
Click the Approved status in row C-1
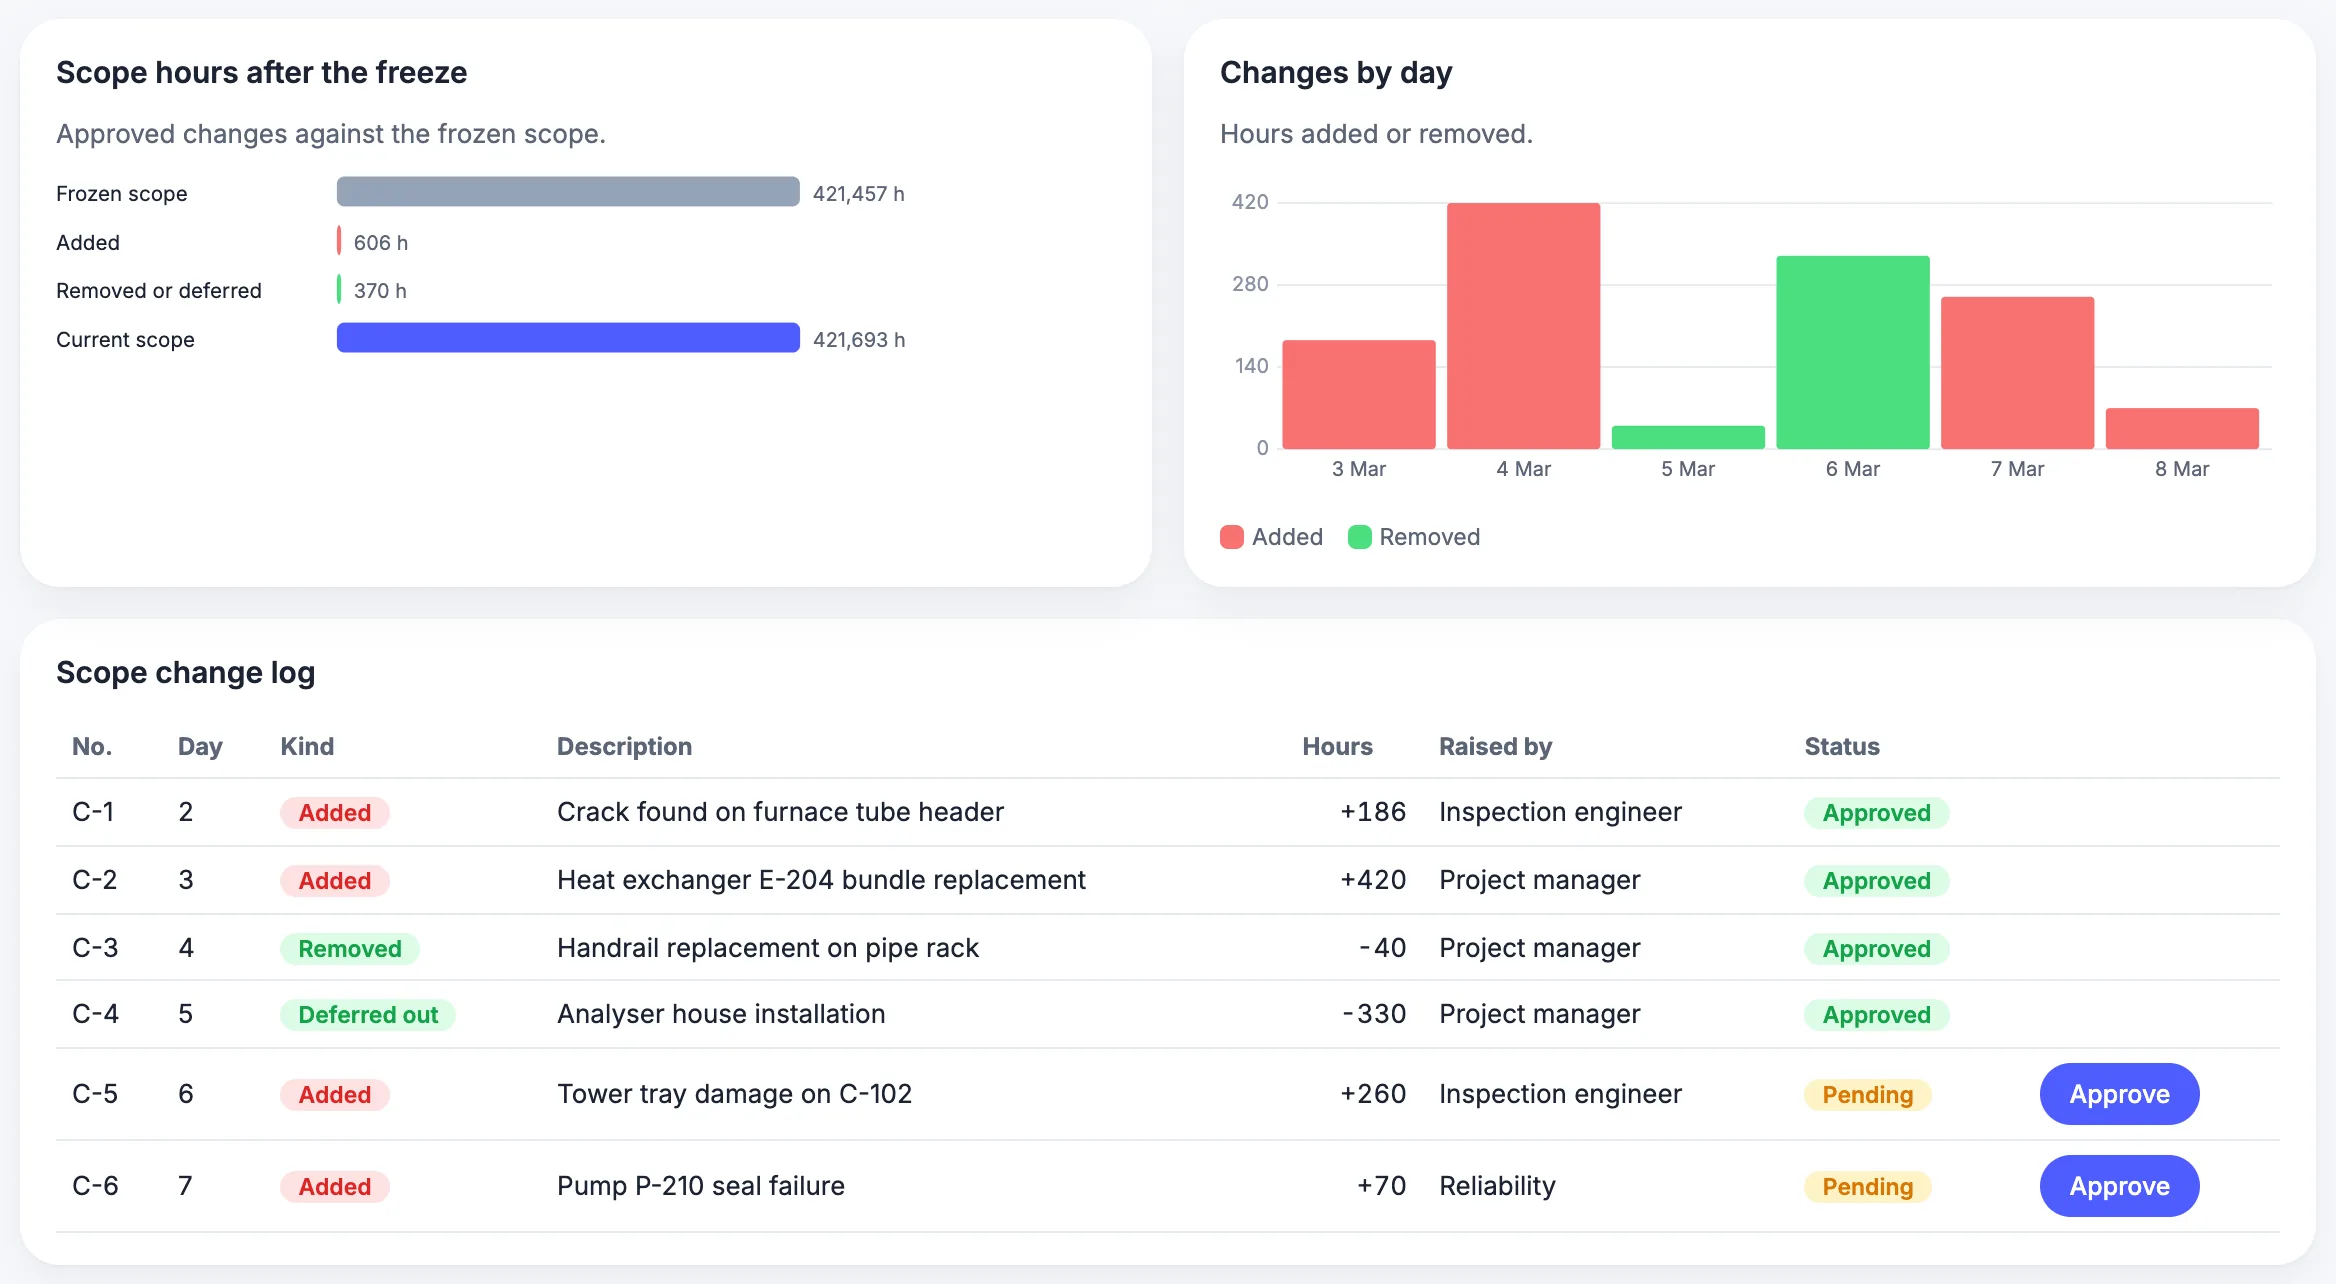(1876, 813)
